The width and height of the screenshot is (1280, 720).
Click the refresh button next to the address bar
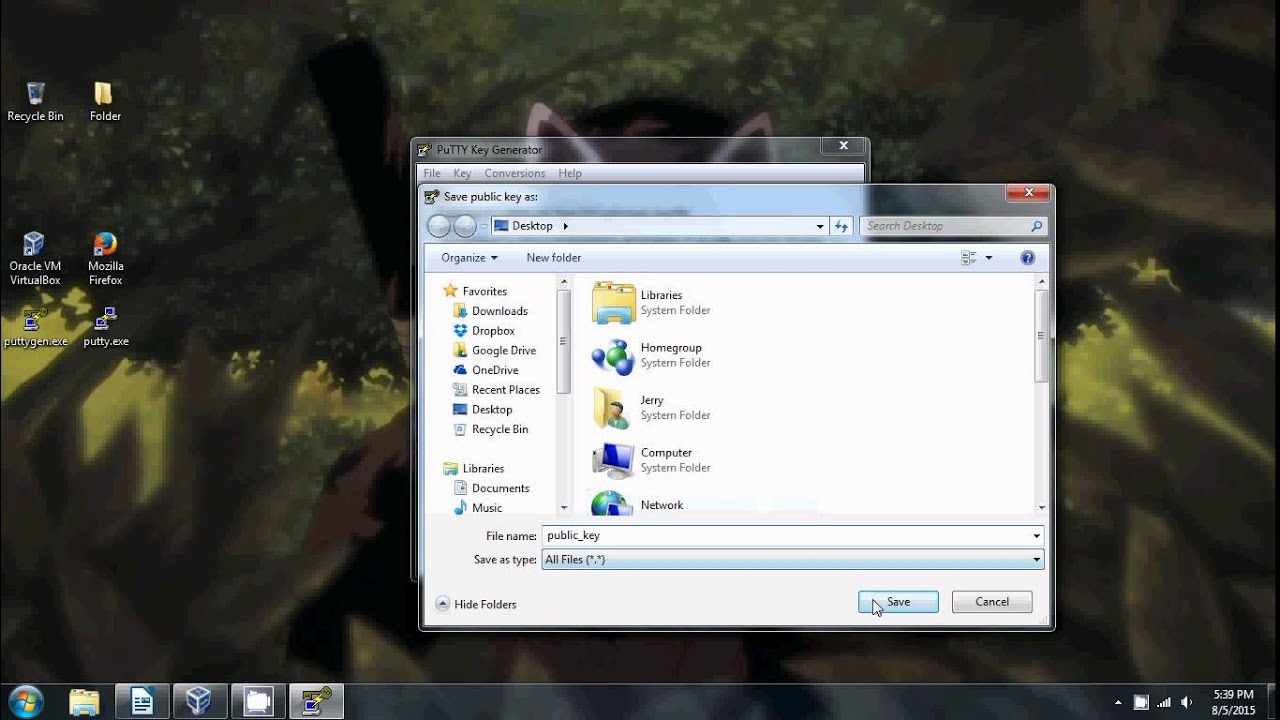841,226
